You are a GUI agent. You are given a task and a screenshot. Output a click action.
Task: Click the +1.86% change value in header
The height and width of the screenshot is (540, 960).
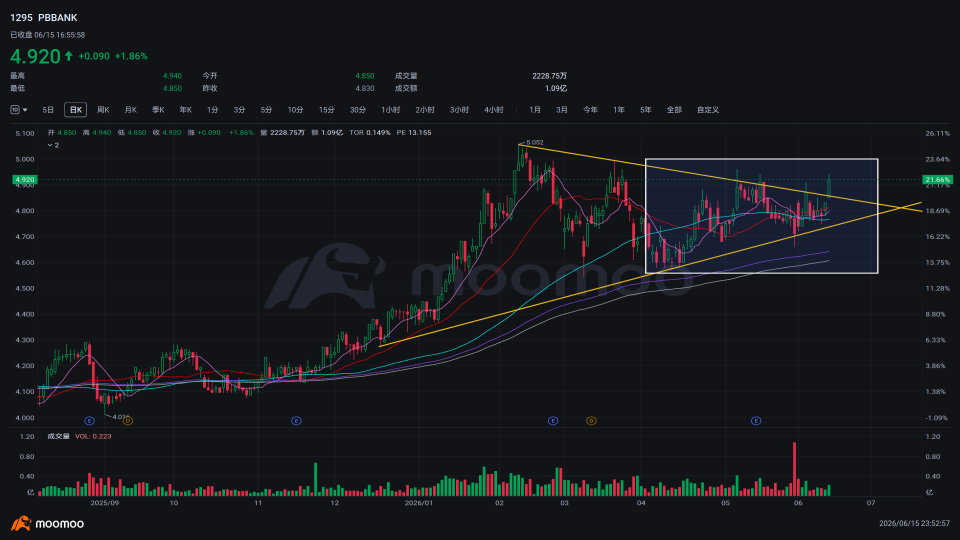(x=131, y=56)
